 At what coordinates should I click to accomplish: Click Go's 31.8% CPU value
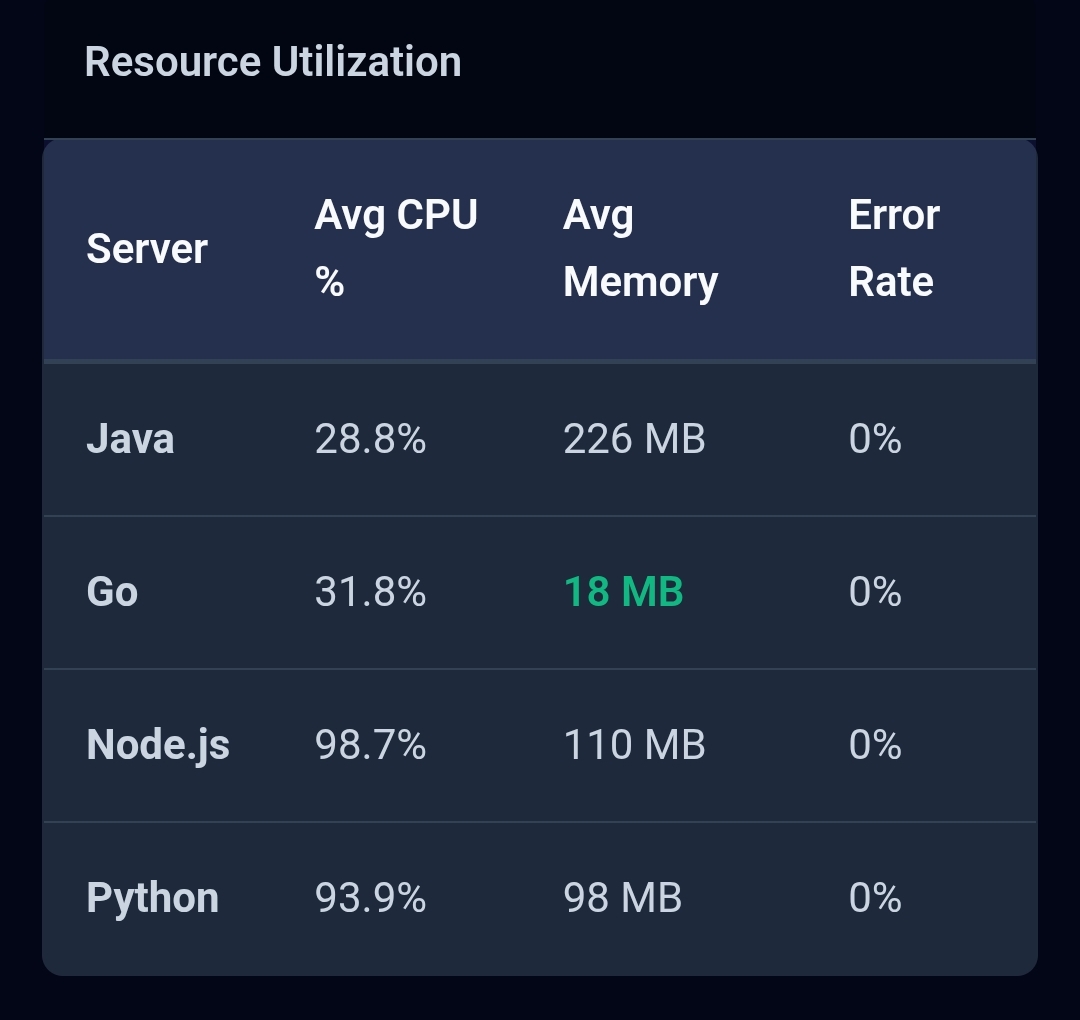tap(370, 592)
